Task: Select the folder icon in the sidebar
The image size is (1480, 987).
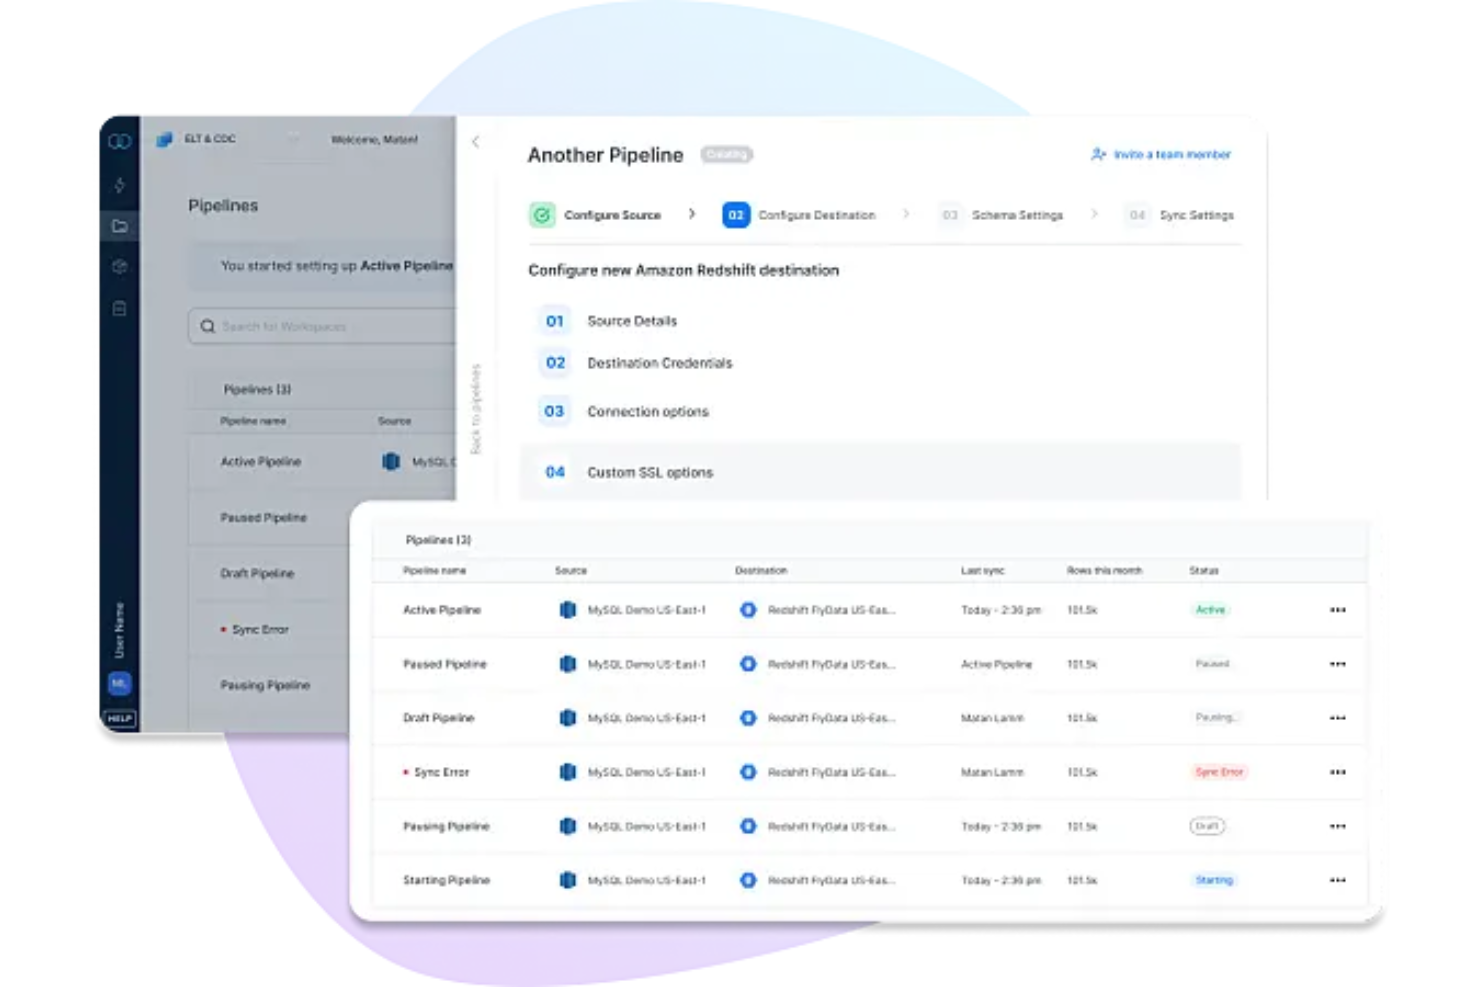Action: point(120,226)
